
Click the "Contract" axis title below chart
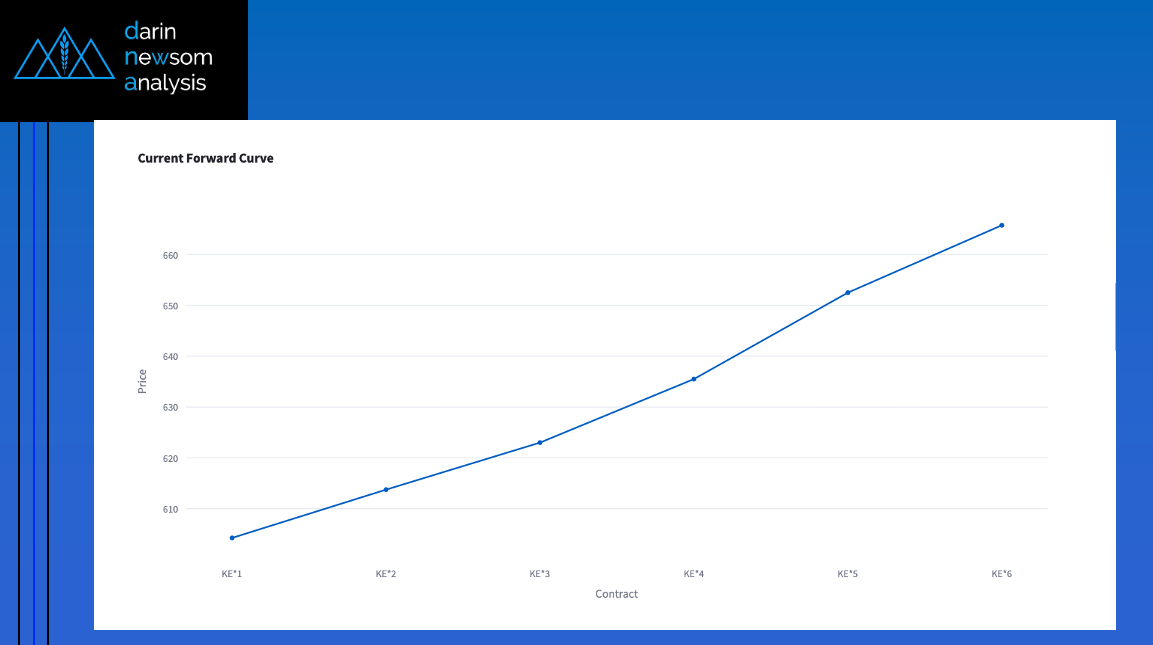[616, 594]
